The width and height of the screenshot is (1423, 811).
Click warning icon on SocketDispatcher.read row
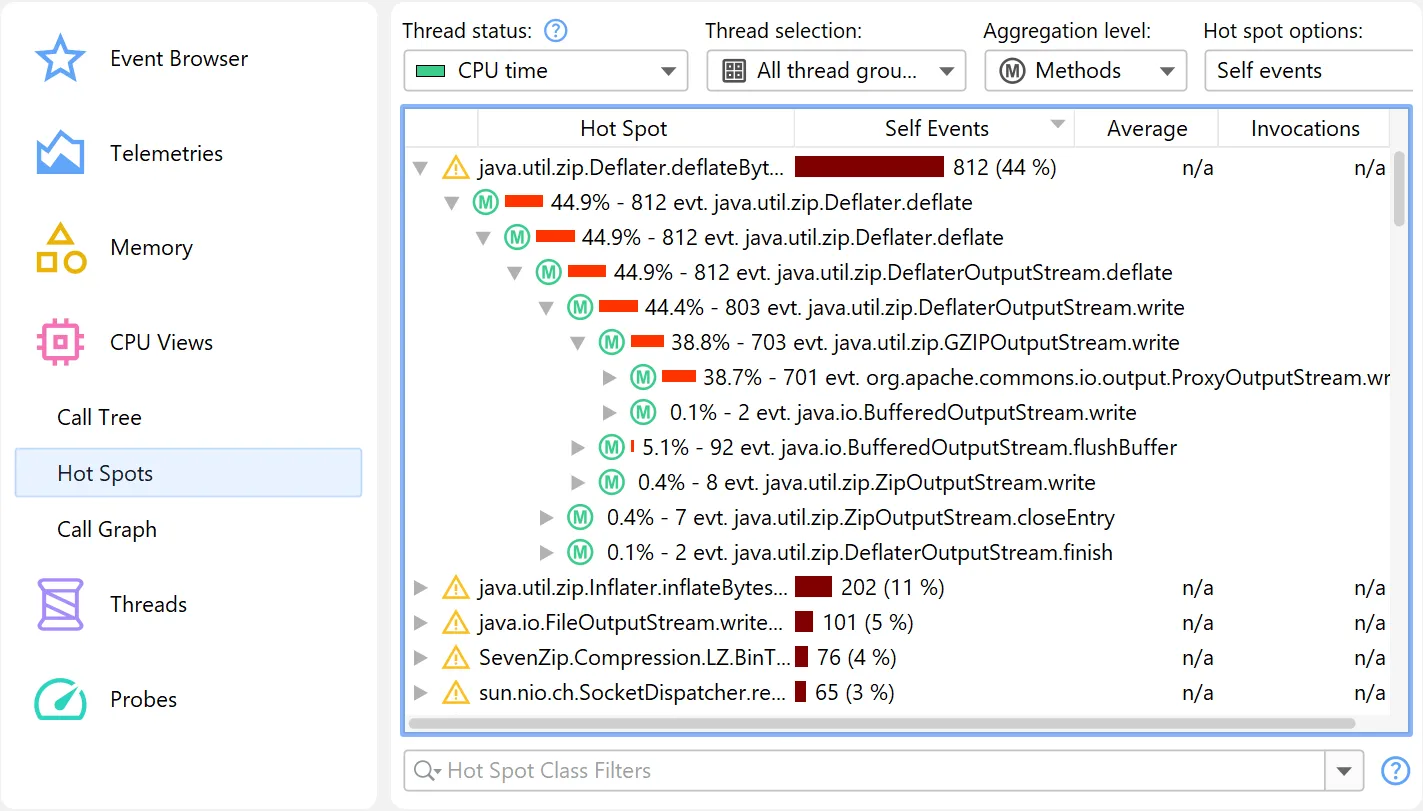(x=456, y=692)
